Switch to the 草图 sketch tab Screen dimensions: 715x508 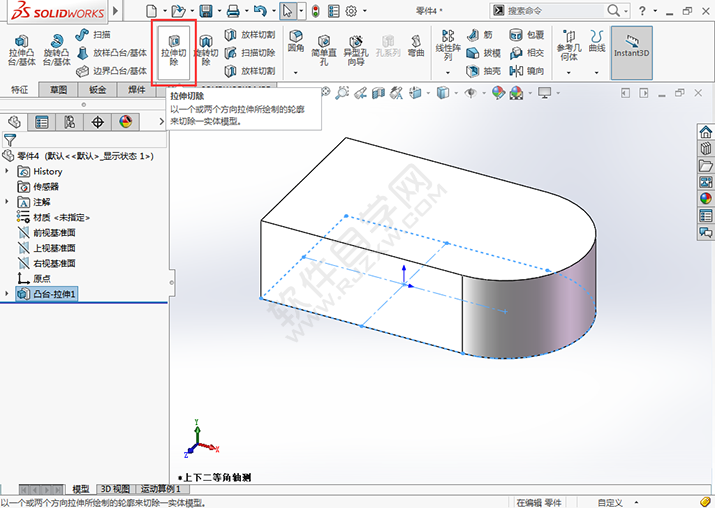click(x=58, y=90)
